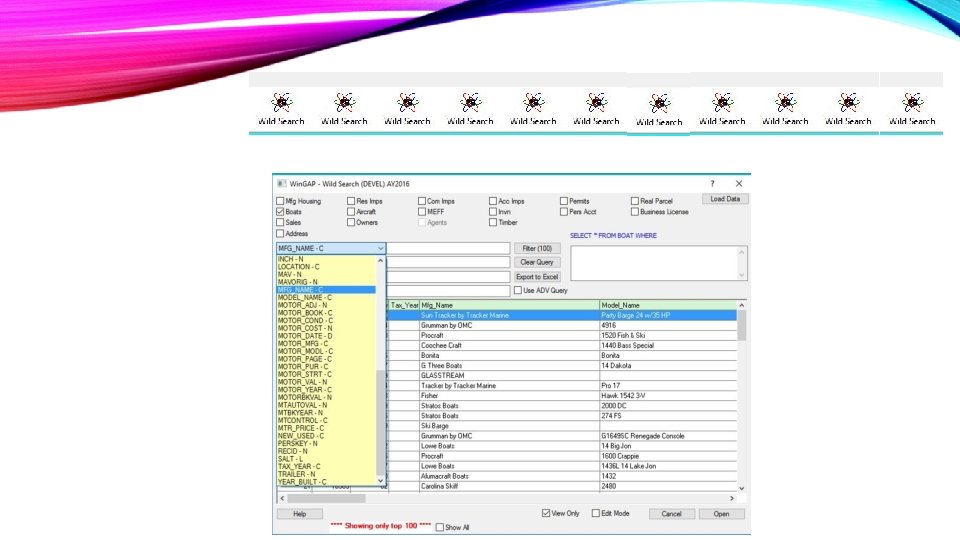This screenshot has height=540, width=960.
Task: Tick the Real Parcel checkbox
Action: coord(635,201)
